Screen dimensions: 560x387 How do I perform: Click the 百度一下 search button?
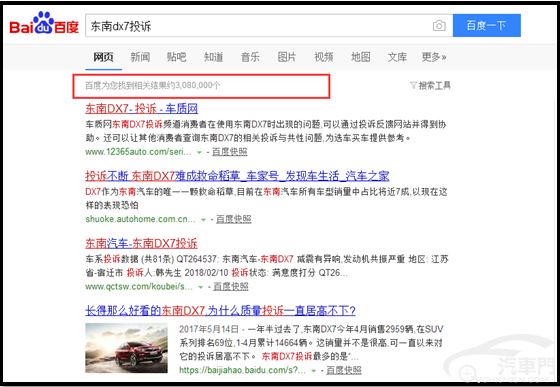click(x=486, y=25)
